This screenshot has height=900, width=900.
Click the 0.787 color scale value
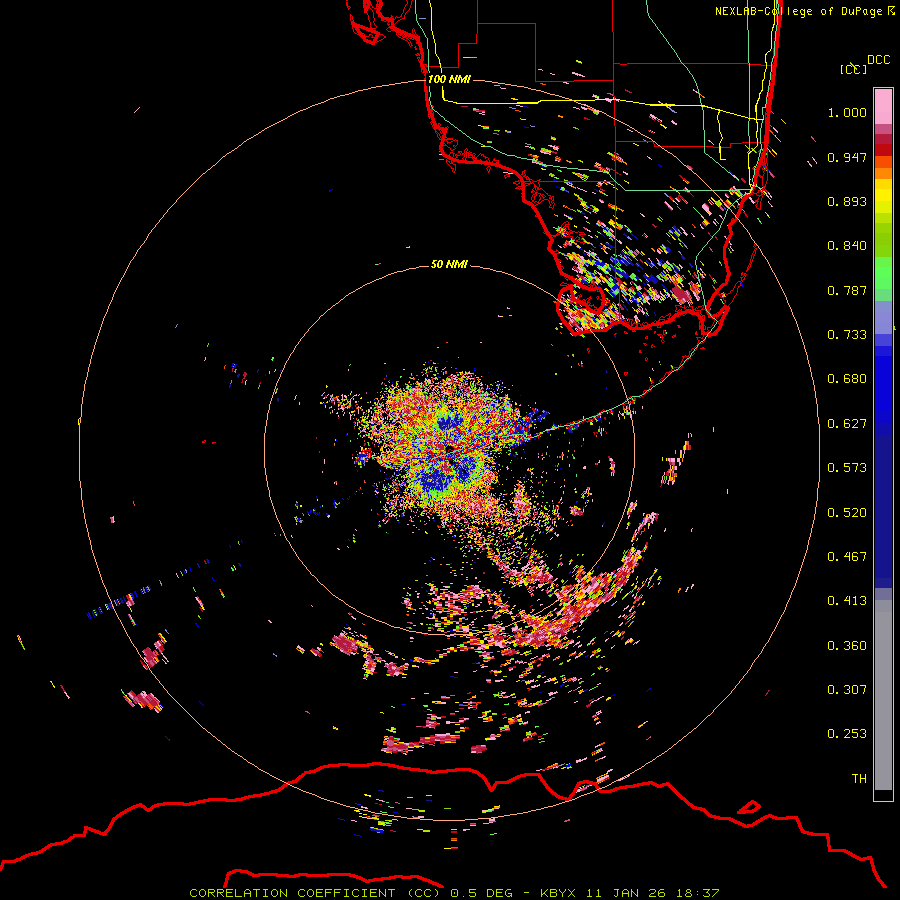847,290
